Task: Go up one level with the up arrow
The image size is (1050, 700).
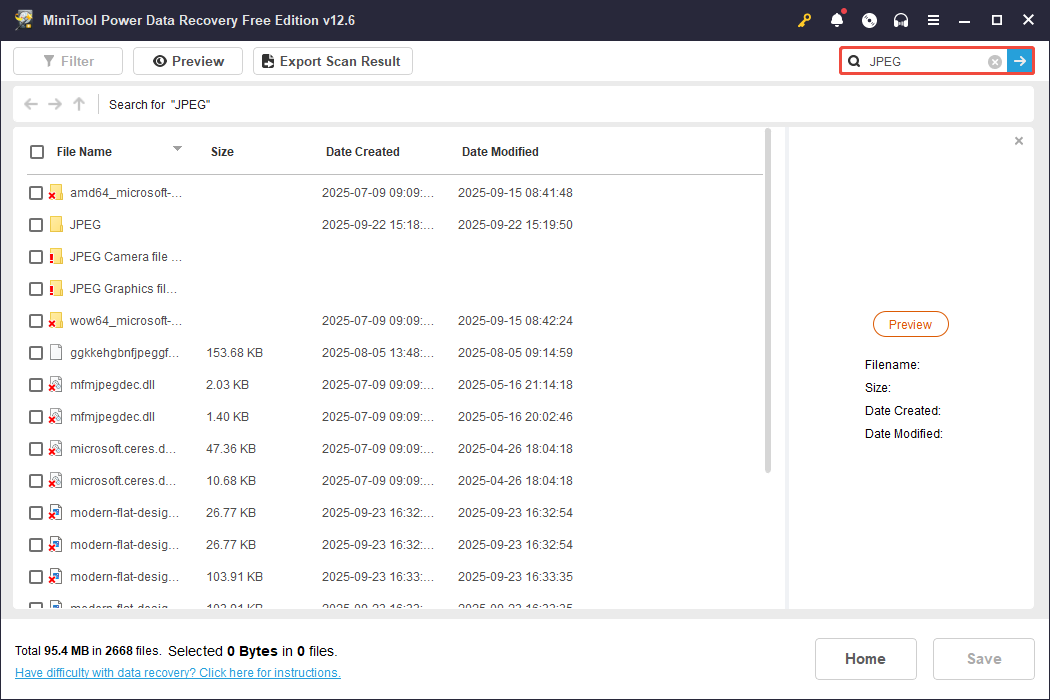Action: point(78,104)
